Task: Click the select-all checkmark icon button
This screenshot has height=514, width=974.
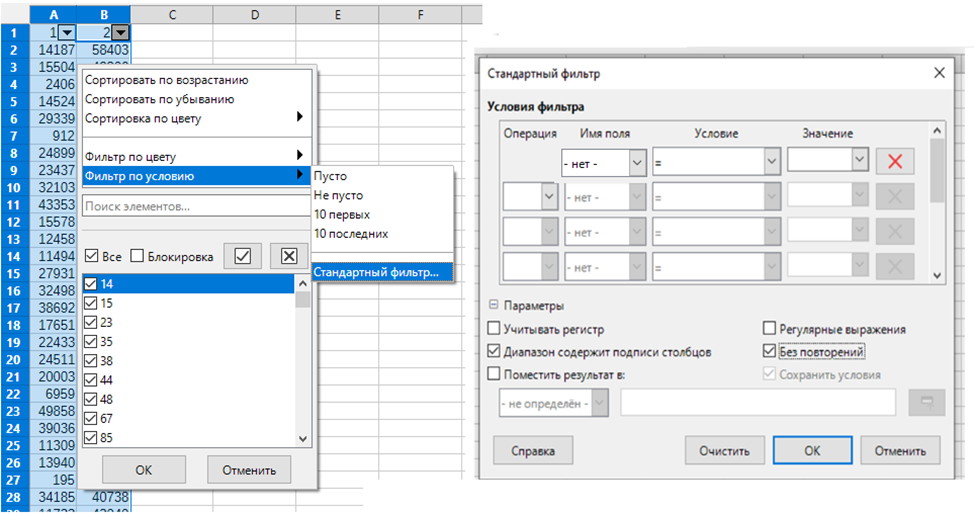Action: 242,256
